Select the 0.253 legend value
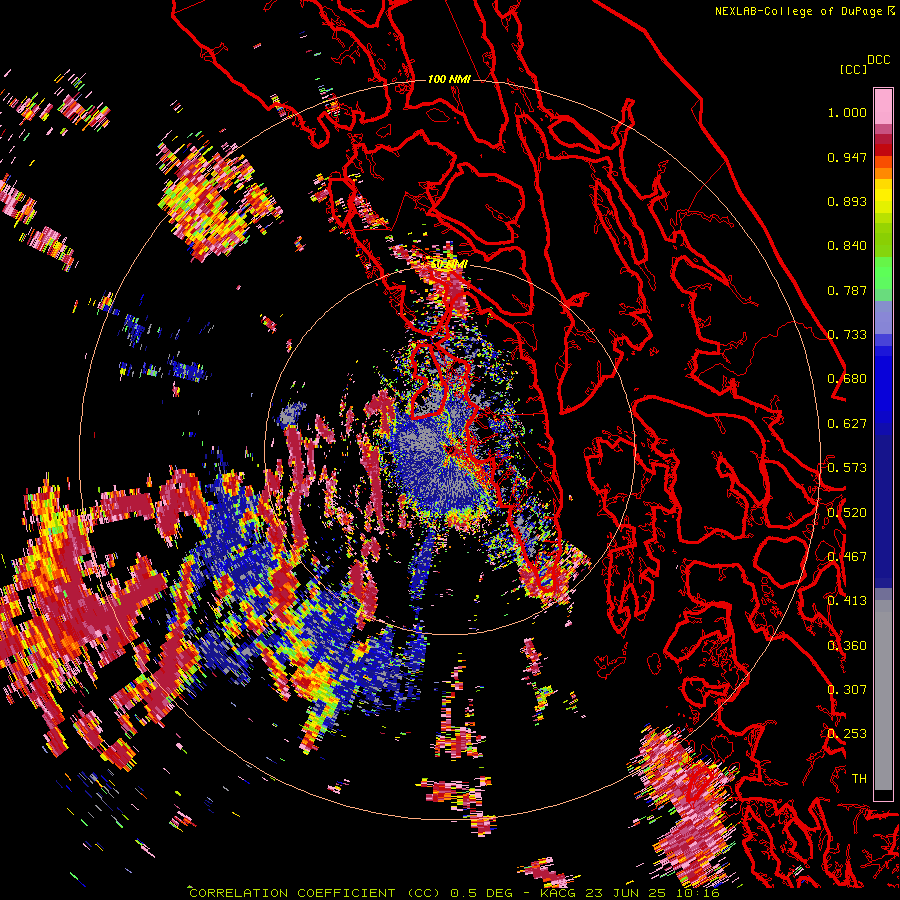The image size is (900, 900). coord(847,734)
